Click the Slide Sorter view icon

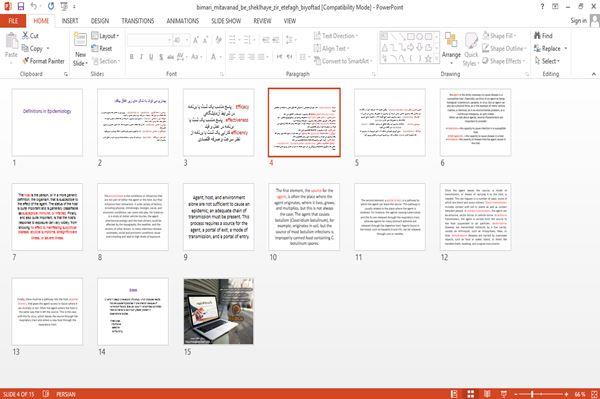pyautogui.click(x=470, y=394)
